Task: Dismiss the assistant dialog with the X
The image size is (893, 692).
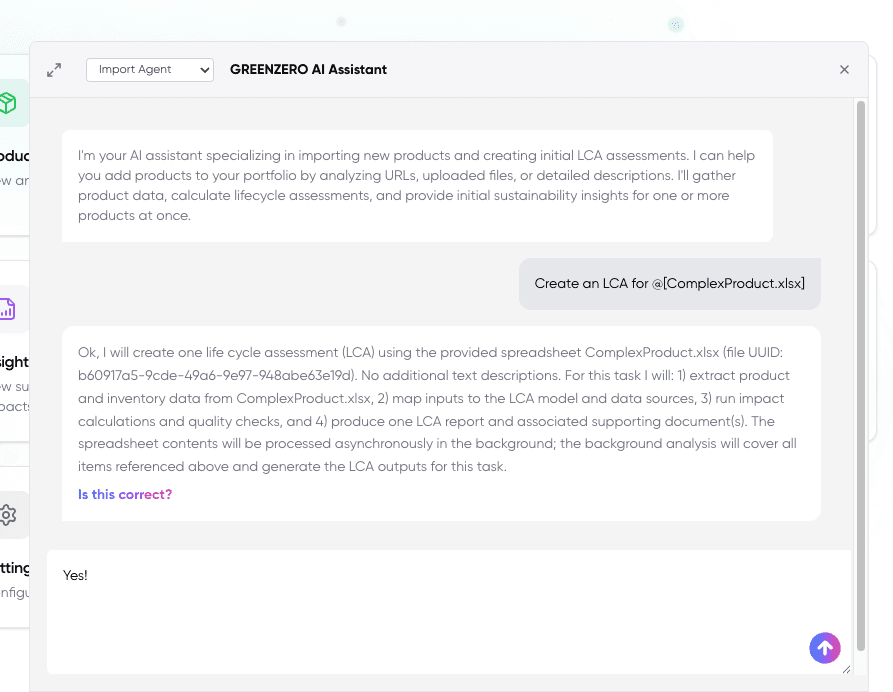Action: pyautogui.click(x=844, y=69)
